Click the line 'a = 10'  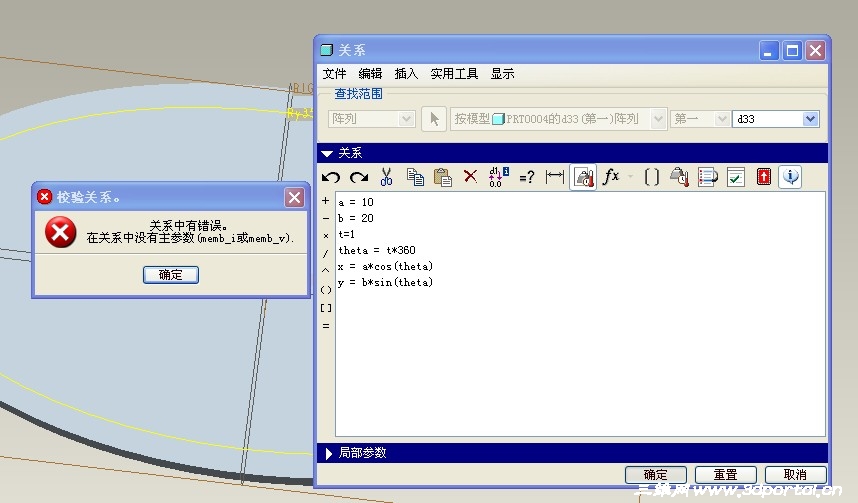click(x=356, y=202)
